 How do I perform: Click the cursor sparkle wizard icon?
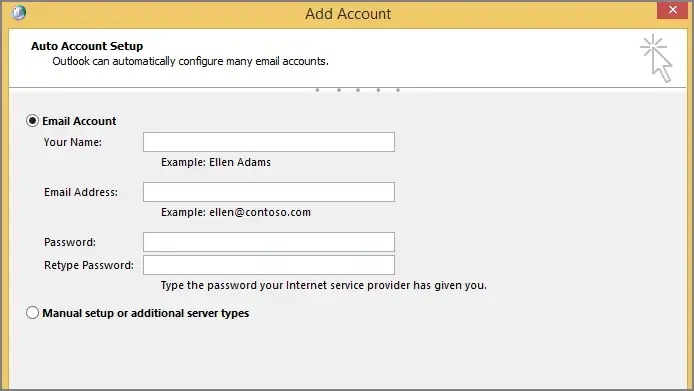656,58
